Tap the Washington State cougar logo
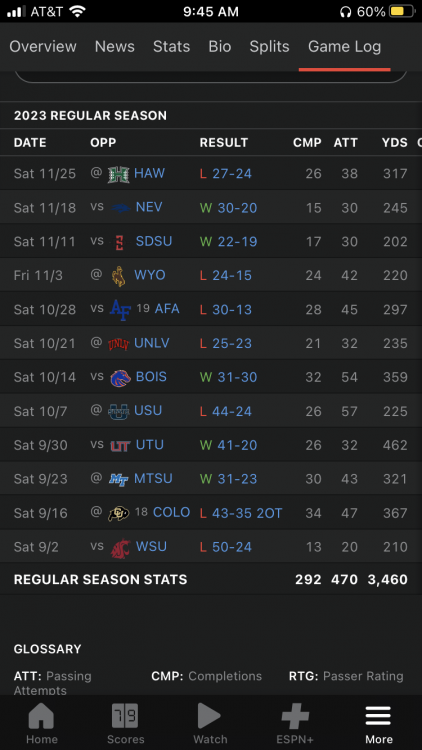Viewport: 422px width, 750px height. click(120, 548)
